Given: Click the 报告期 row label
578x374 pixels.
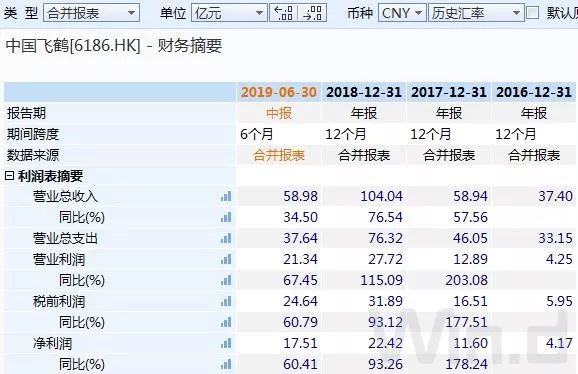Looking at the screenshot, I should pos(26,113).
